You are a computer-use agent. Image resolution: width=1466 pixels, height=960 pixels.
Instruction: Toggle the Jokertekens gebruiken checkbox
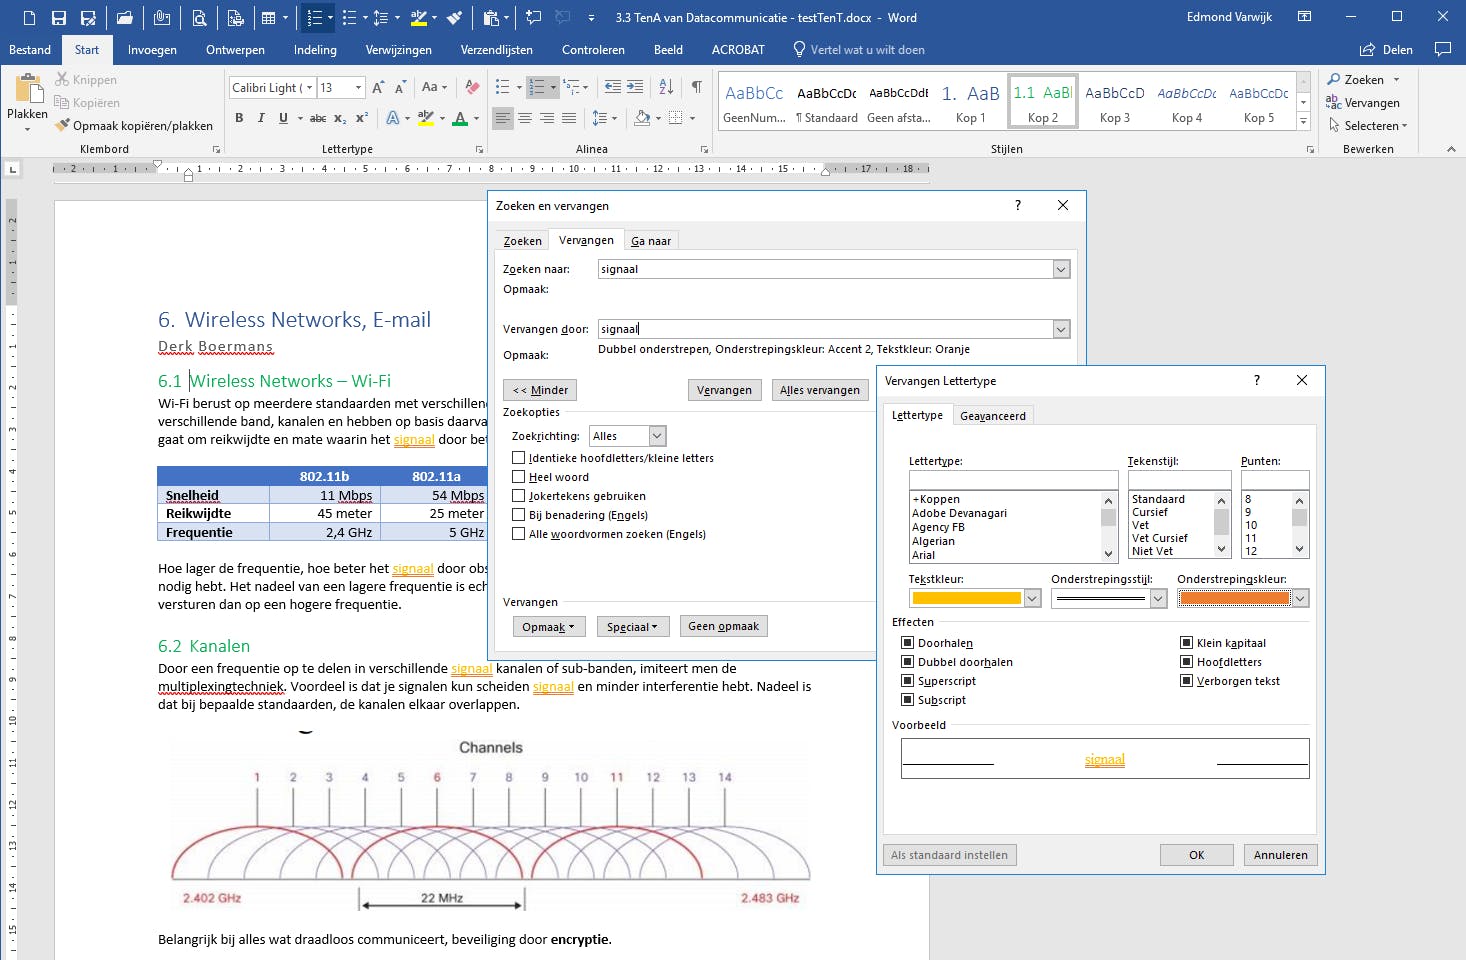[518, 496]
